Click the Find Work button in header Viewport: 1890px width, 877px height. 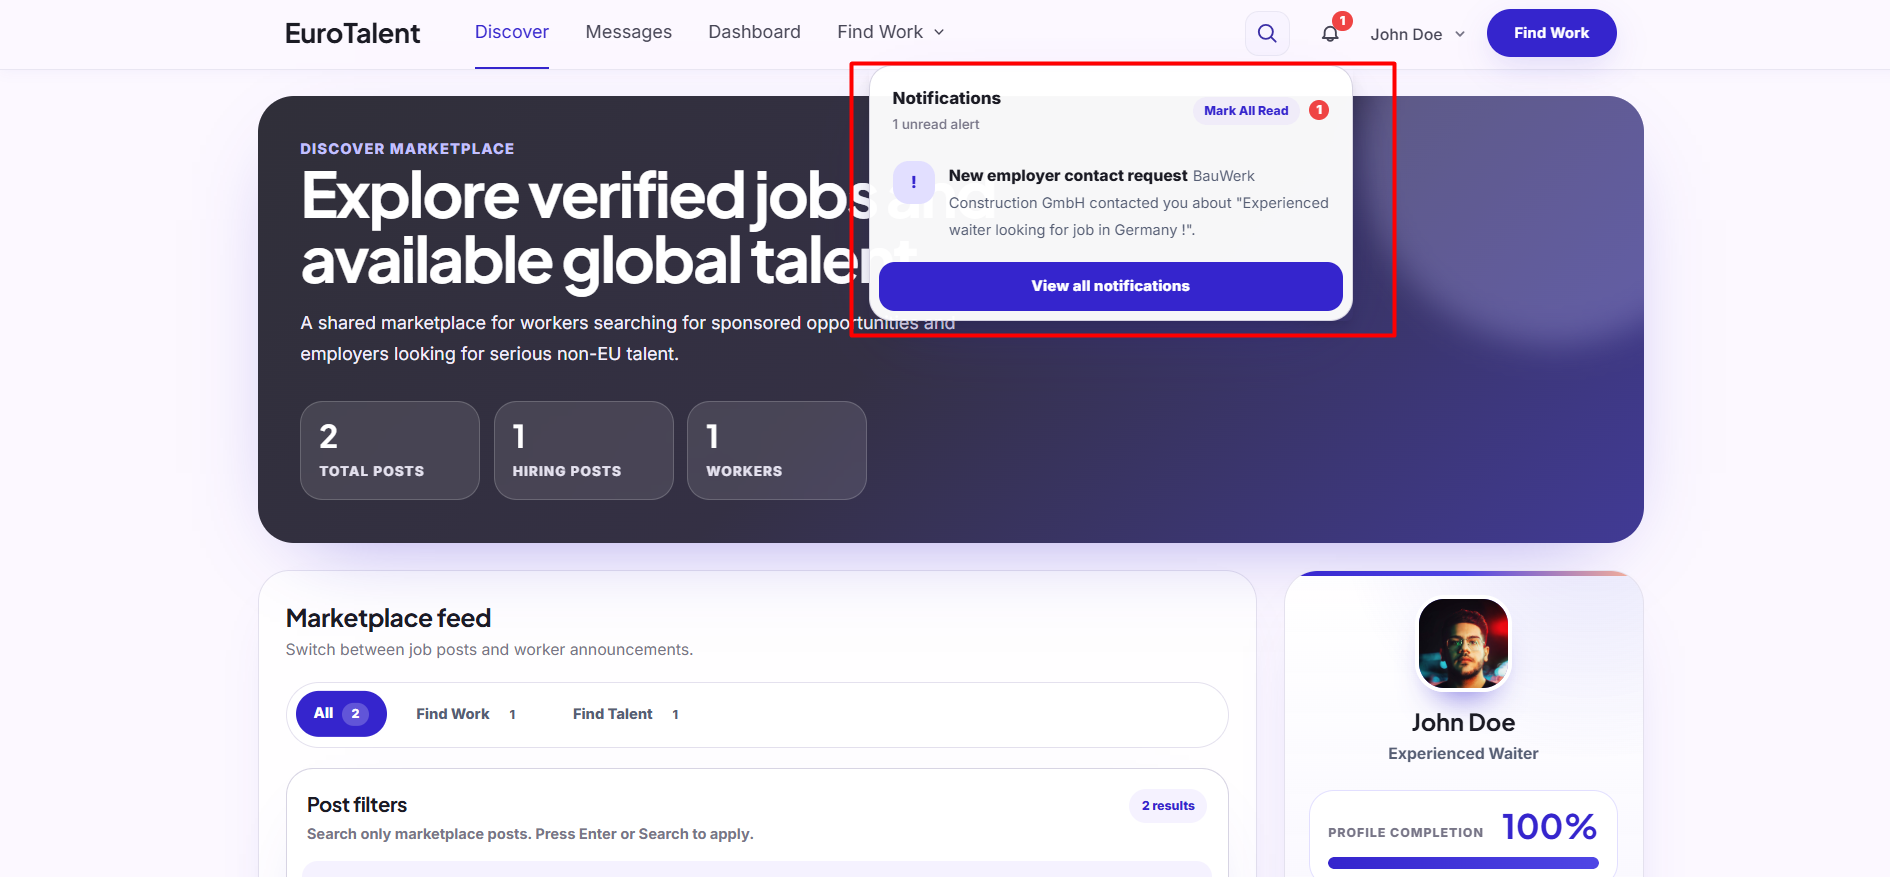1551,33
